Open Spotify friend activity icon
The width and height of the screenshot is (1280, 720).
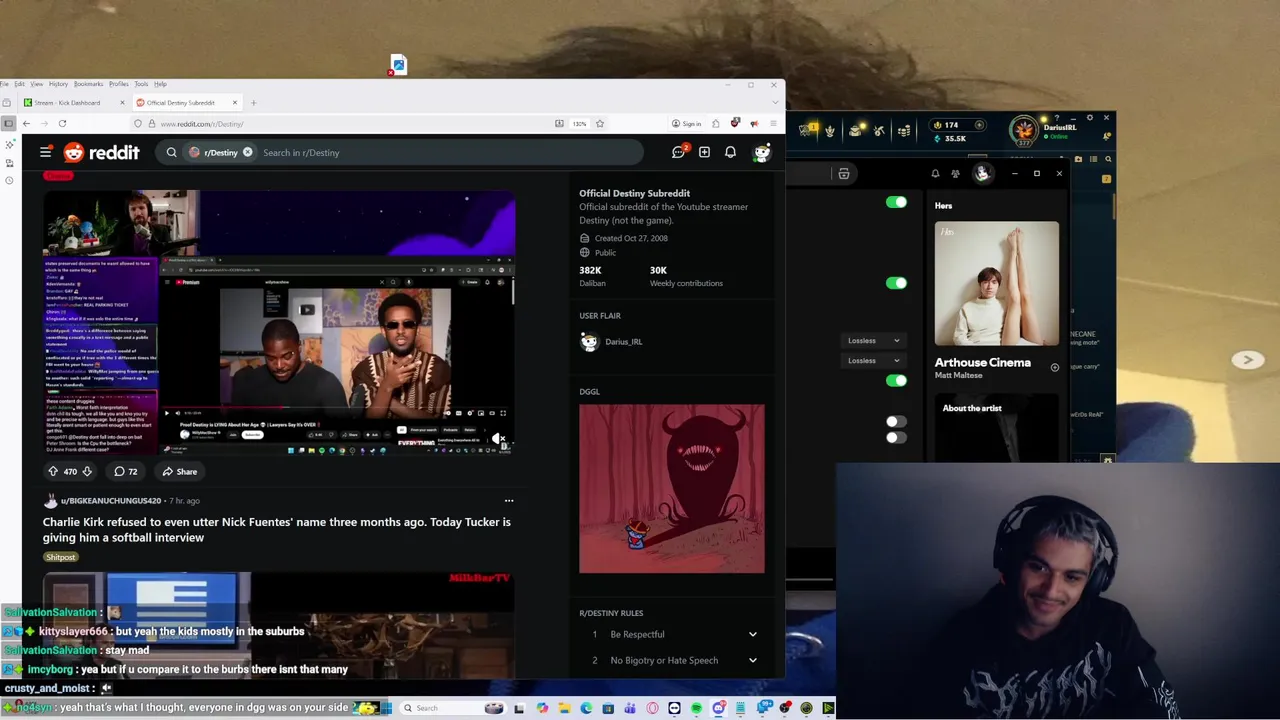coord(956,173)
